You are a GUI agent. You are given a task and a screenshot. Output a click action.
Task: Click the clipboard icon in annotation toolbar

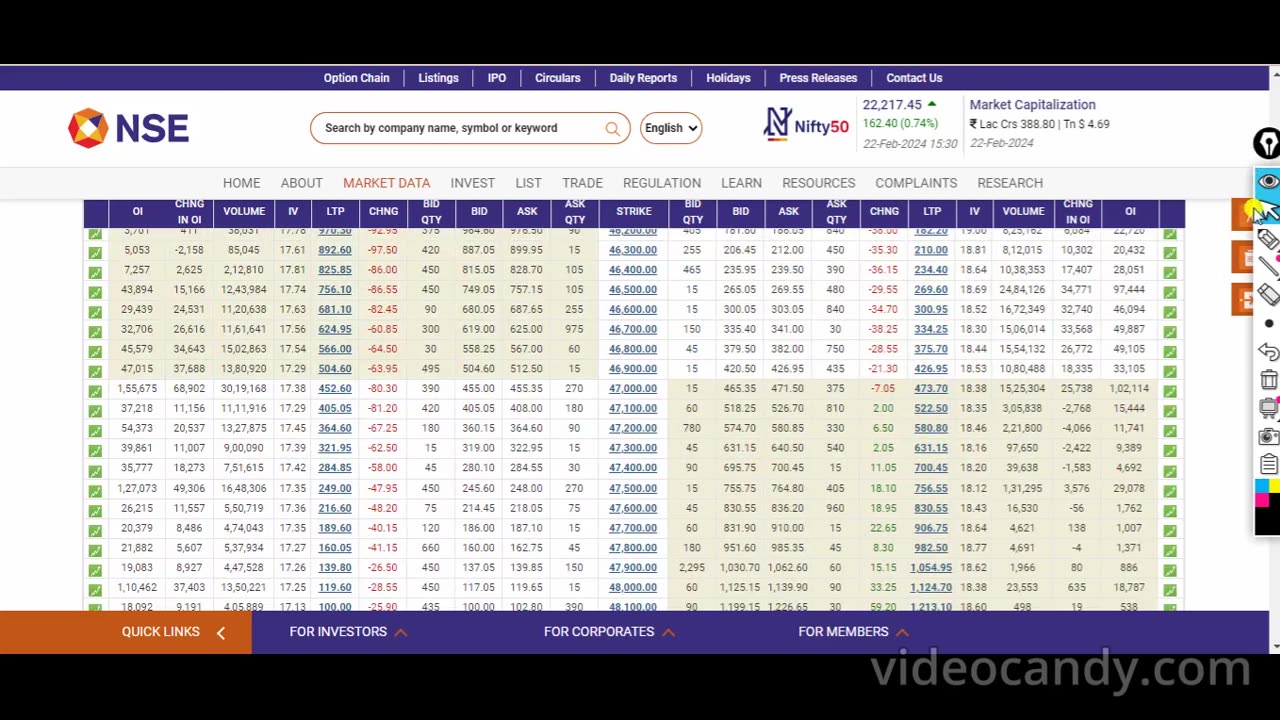pyautogui.click(x=1268, y=464)
